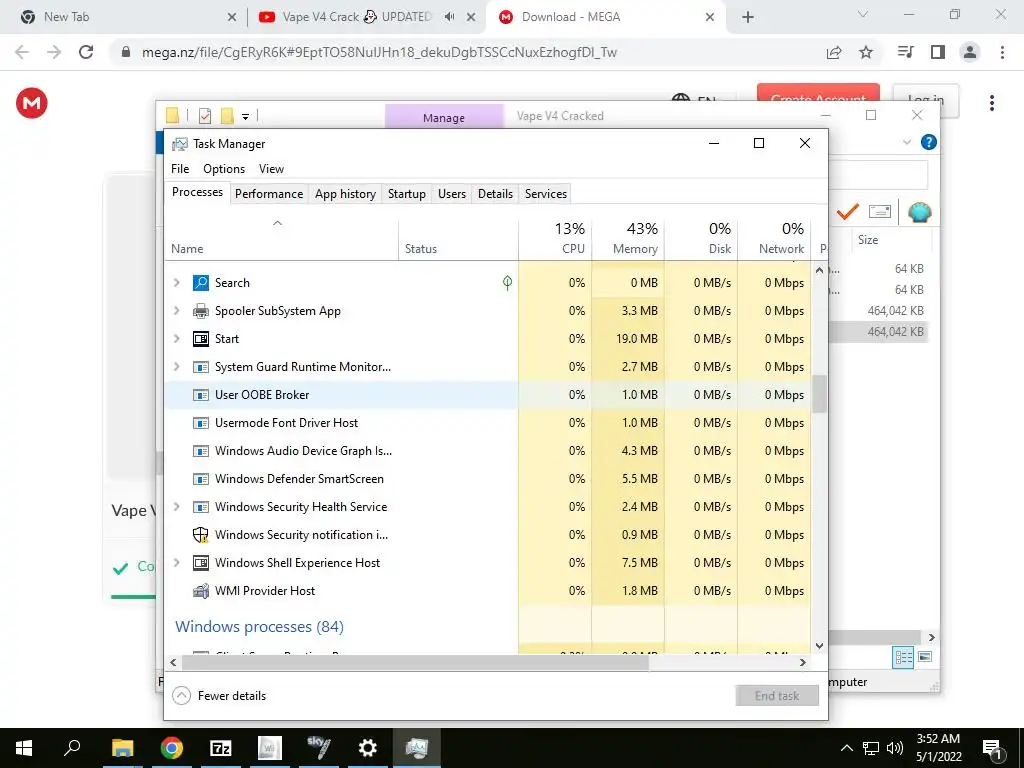This screenshot has height=768, width=1024.
Task: Open Explorer quick access toolbar dropdown
Action: click(246, 117)
